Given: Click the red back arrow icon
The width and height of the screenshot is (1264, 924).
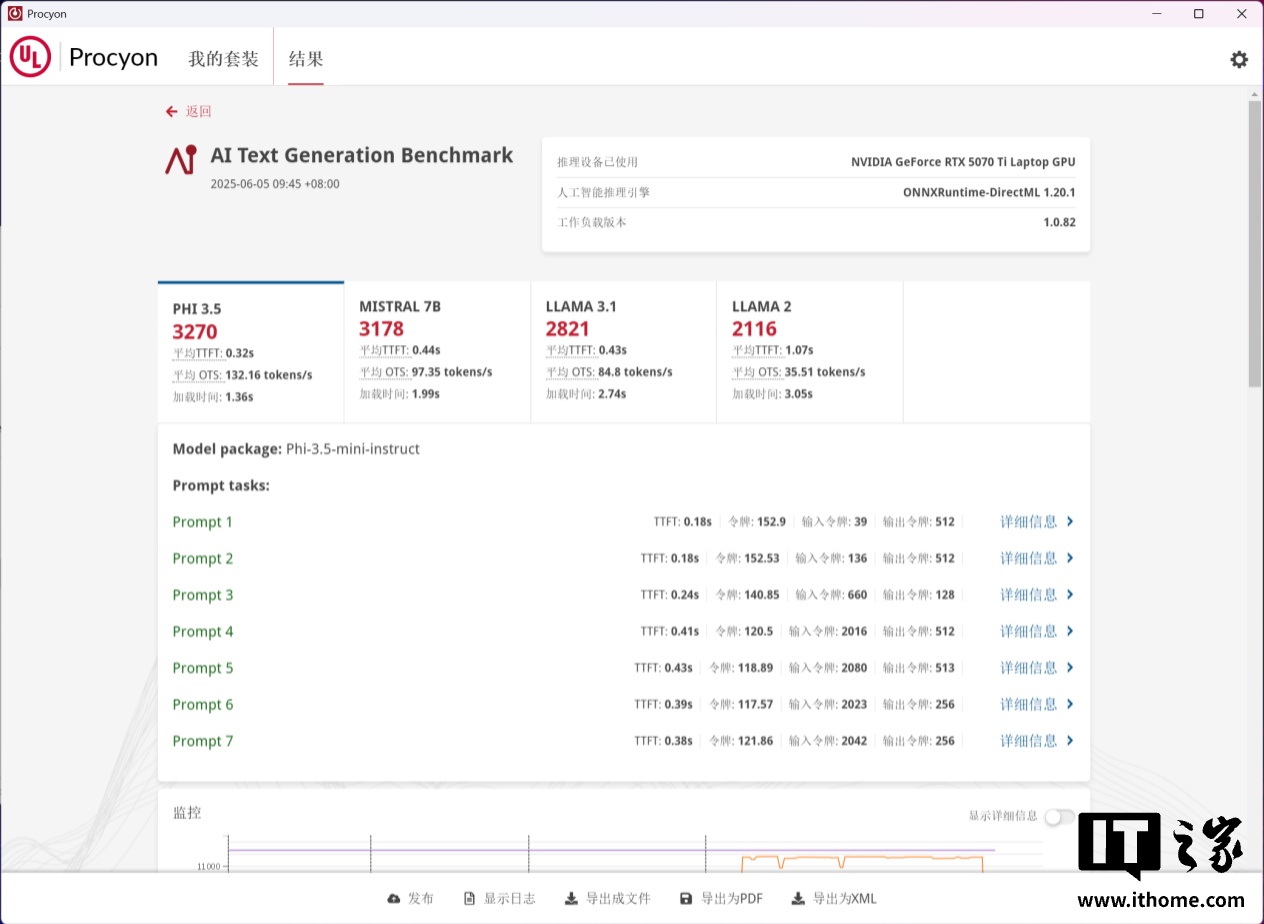Looking at the screenshot, I should tap(172, 112).
